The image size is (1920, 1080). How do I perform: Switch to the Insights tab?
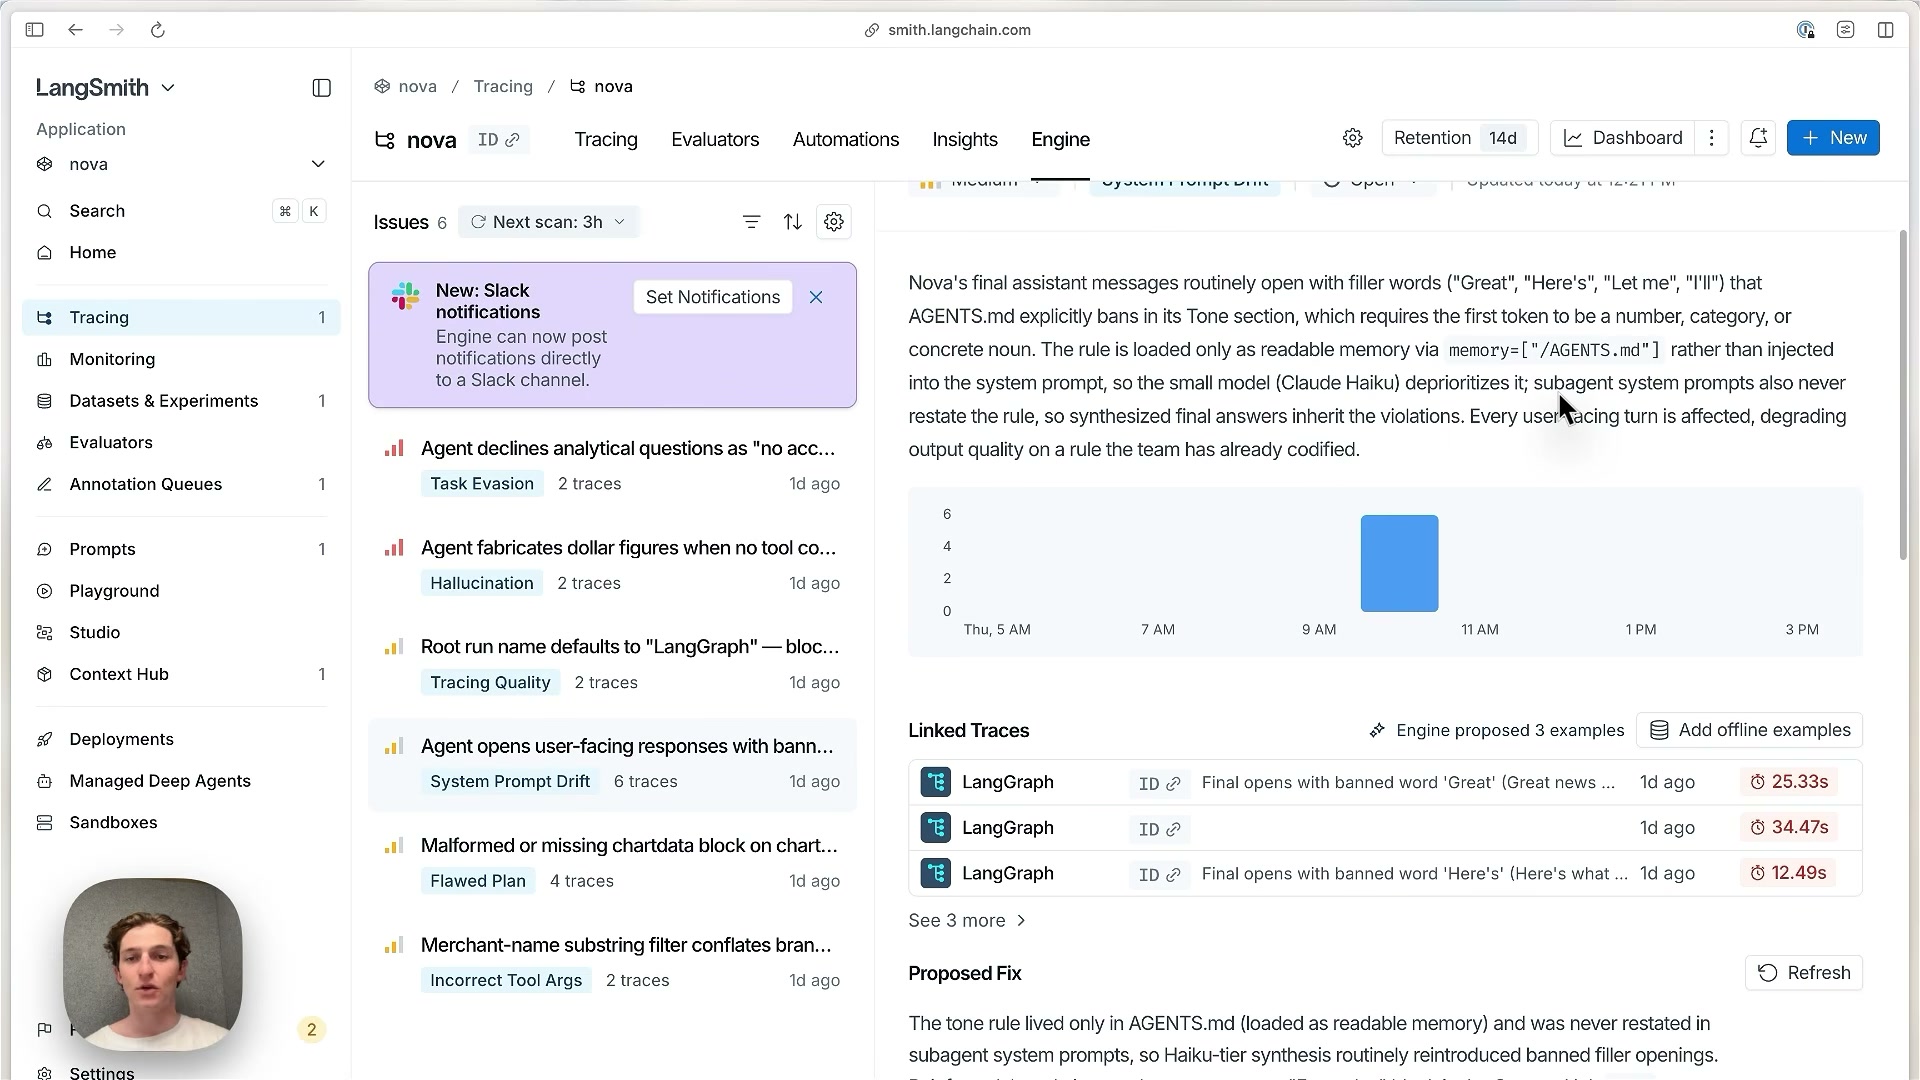pos(964,140)
